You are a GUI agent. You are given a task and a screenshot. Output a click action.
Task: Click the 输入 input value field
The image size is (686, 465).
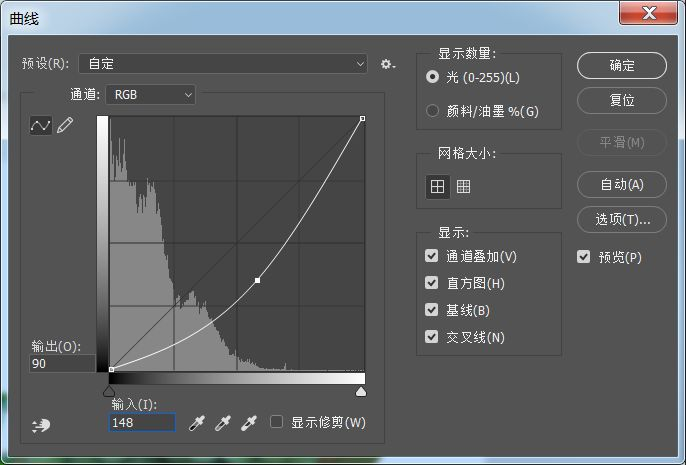[x=142, y=423]
